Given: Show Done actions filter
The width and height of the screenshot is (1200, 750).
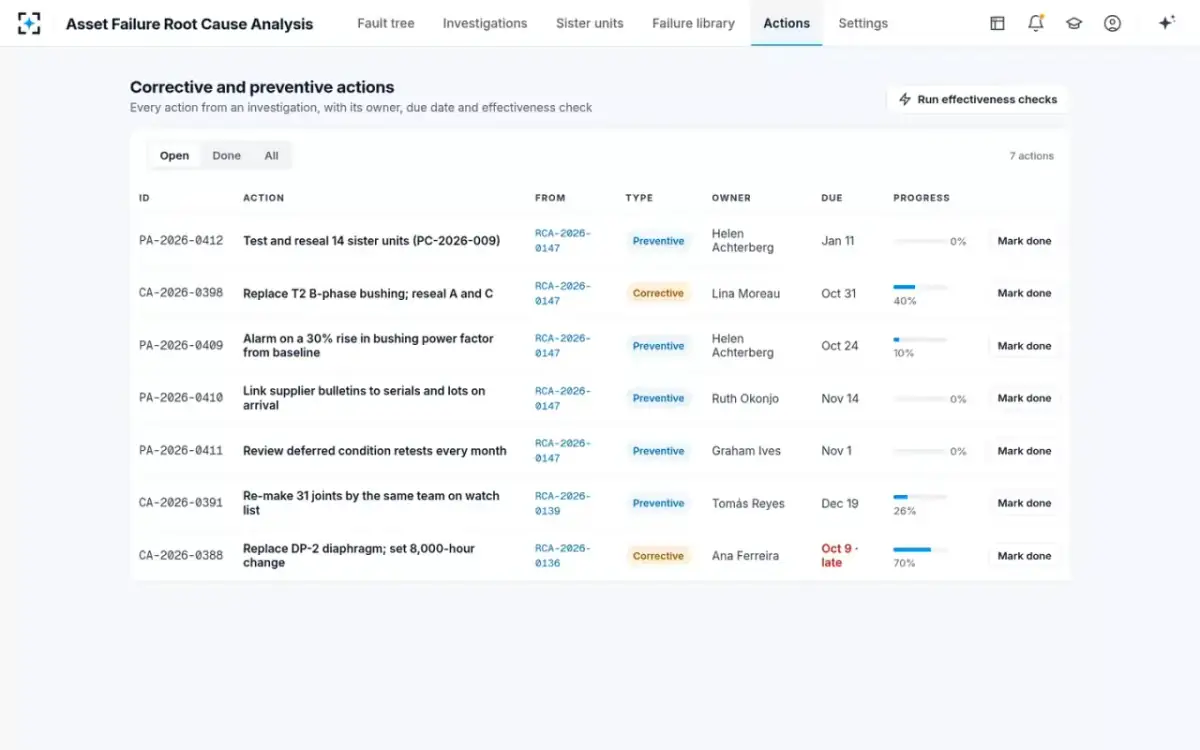Looking at the screenshot, I should pyautogui.click(x=227, y=155).
